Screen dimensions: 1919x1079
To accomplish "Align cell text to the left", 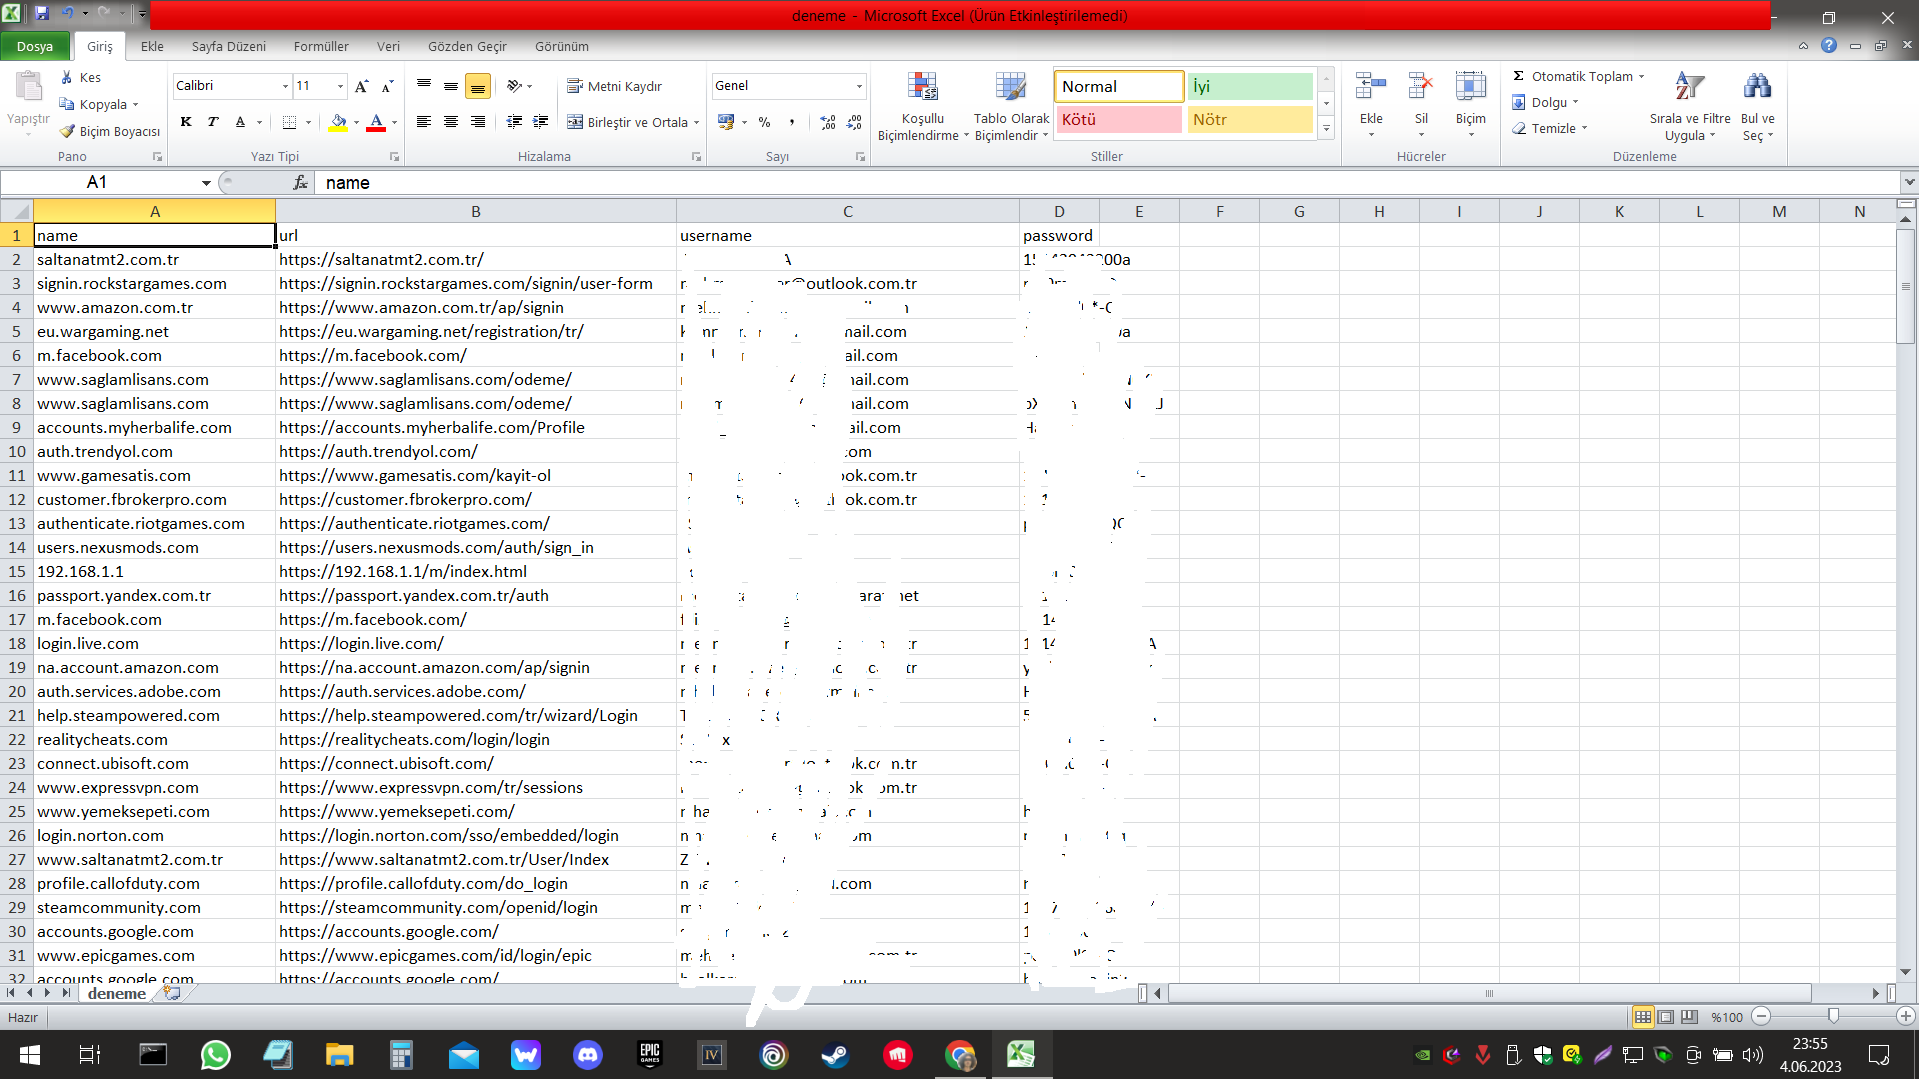I will click(x=424, y=122).
